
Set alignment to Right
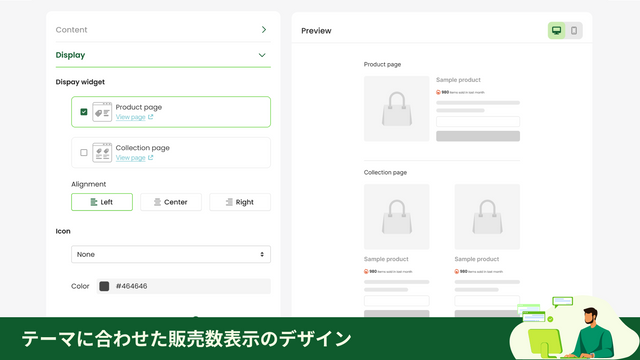[x=240, y=202]
